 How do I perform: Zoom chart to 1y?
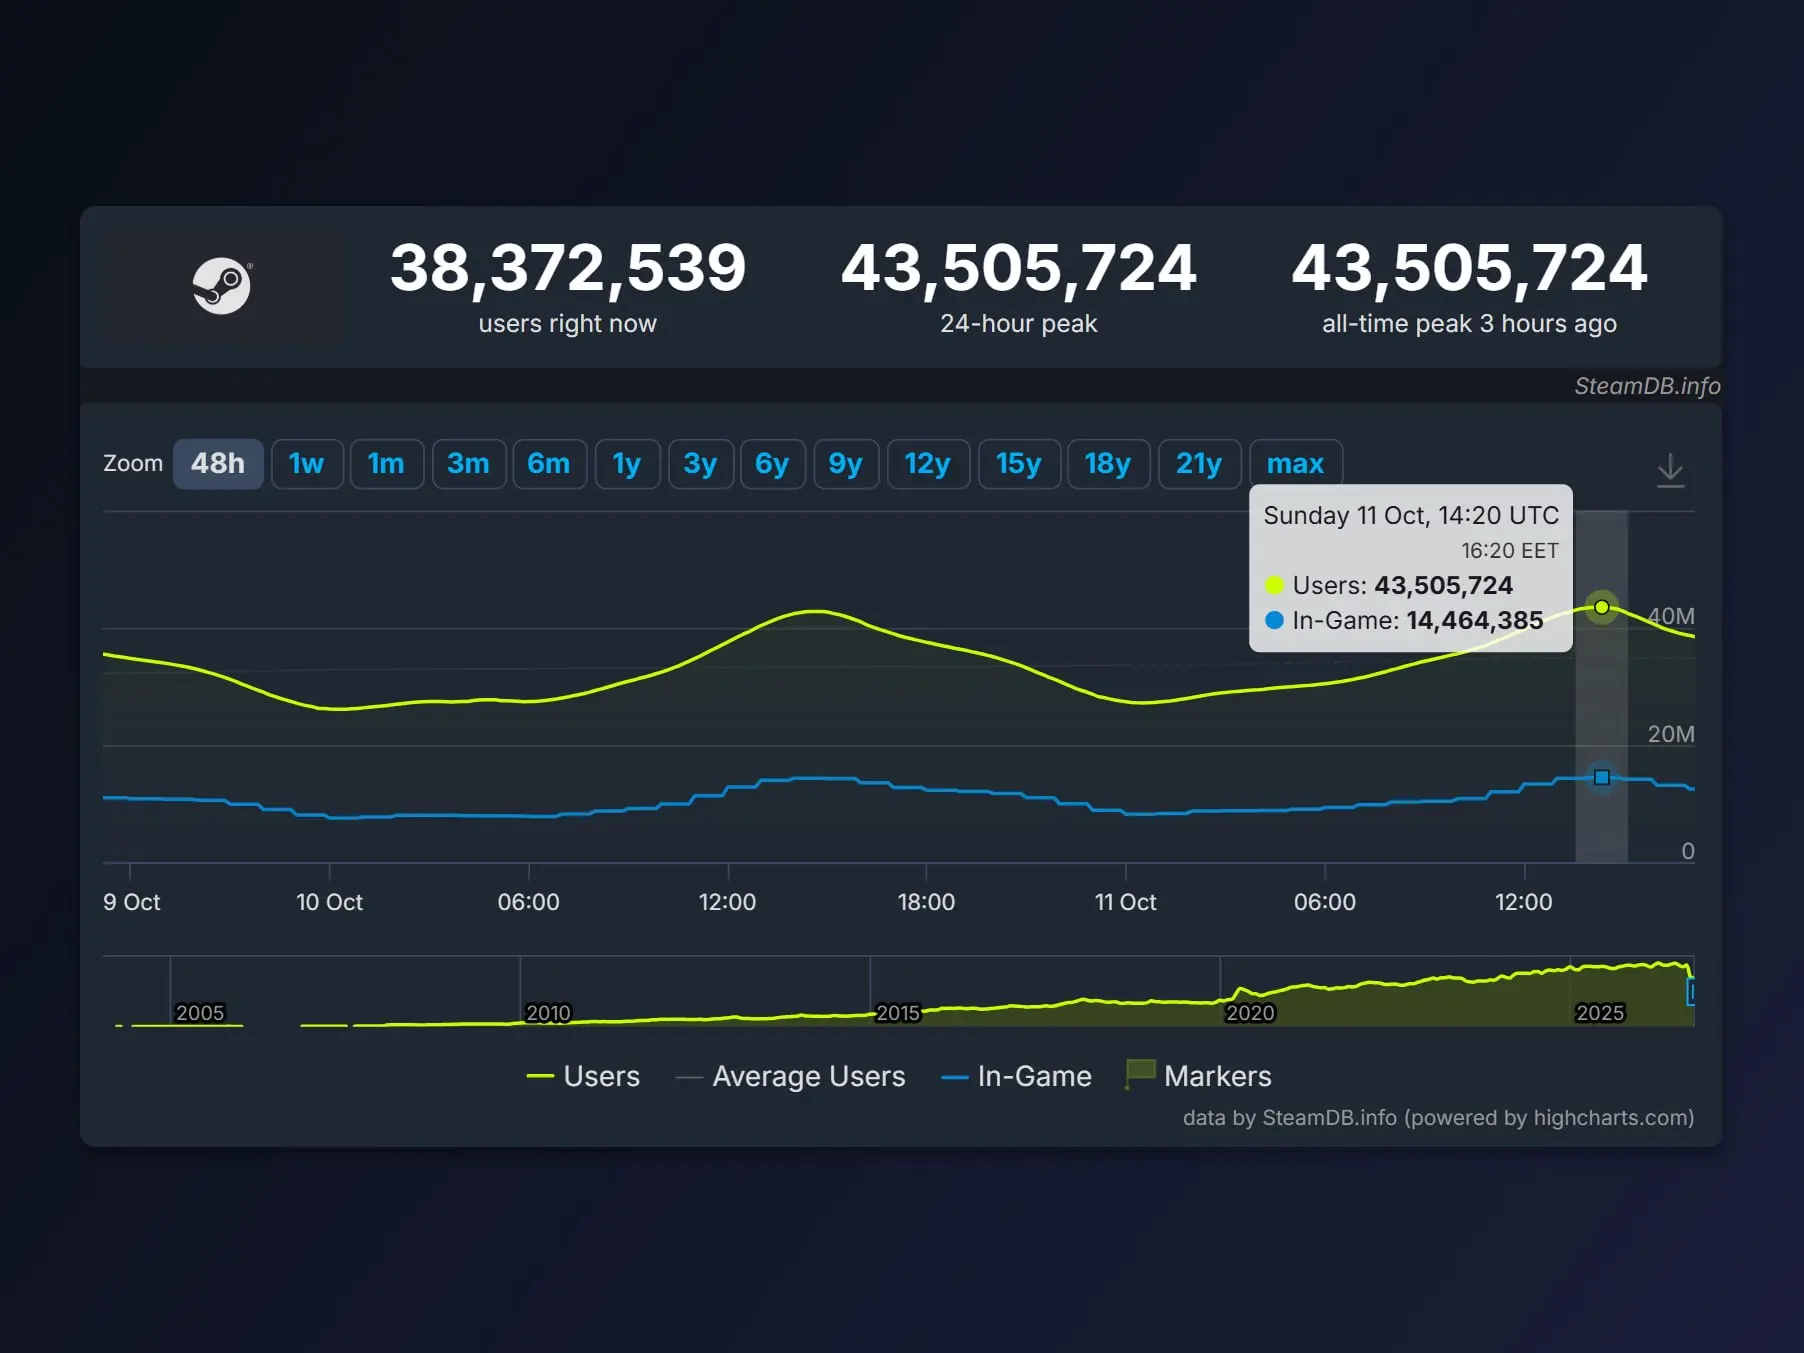[627, 464]
